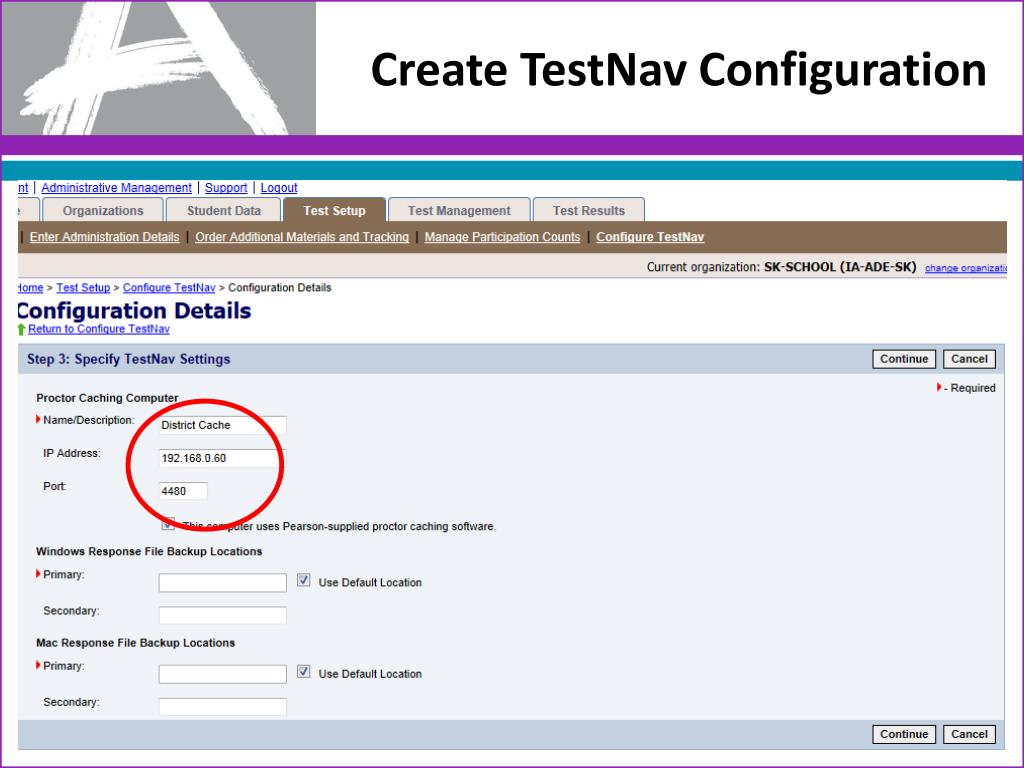
Task: Open the Test Management tab
Action: coord(459,210)
